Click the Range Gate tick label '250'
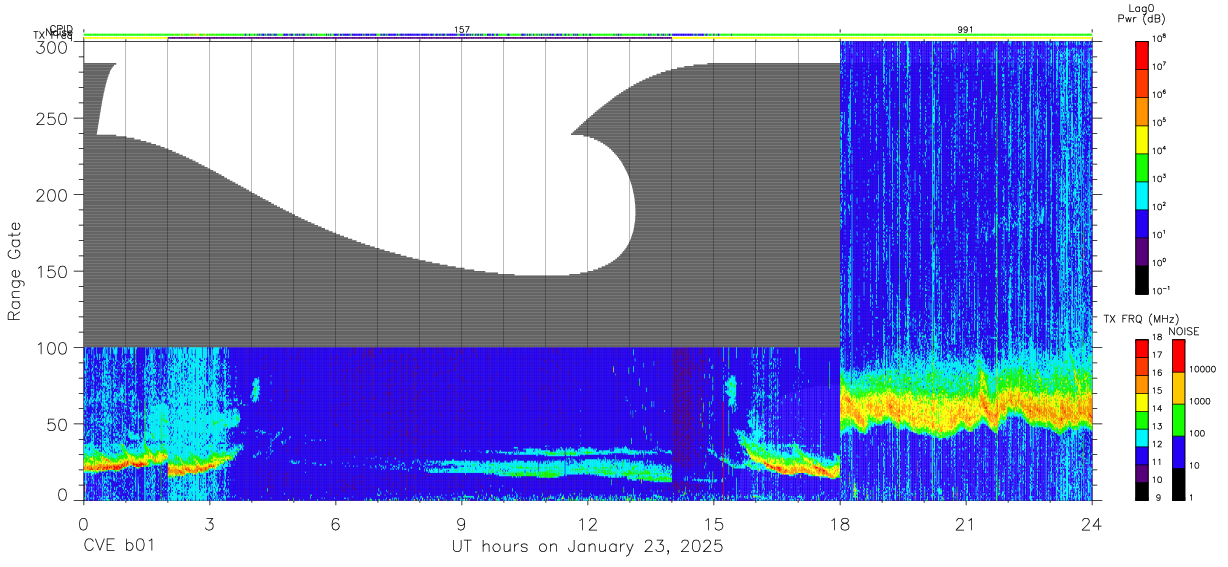The image size is (1228, 567). tap(53, 118)
